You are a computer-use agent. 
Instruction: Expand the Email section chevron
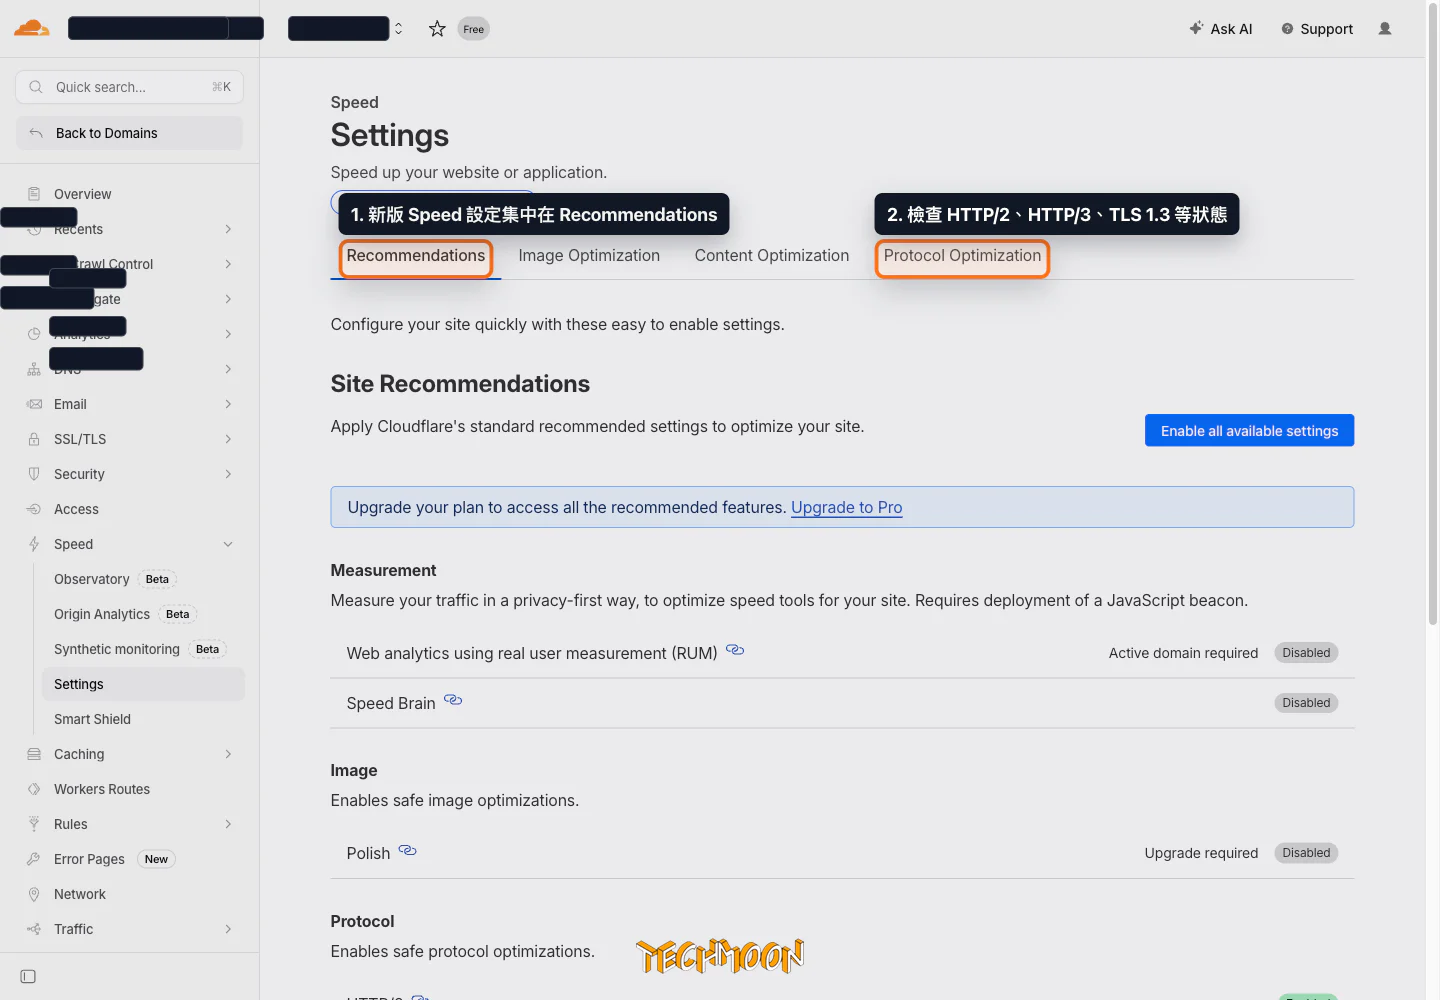228,404
